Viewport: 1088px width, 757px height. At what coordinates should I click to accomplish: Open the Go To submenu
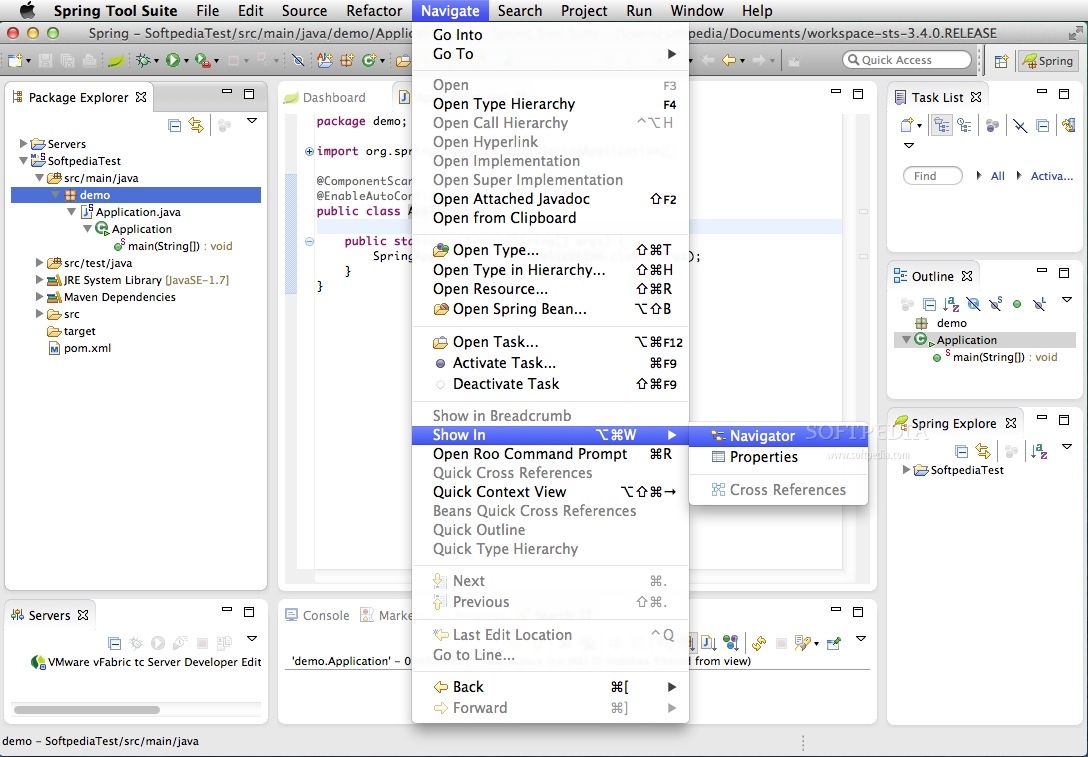point(550,54)
